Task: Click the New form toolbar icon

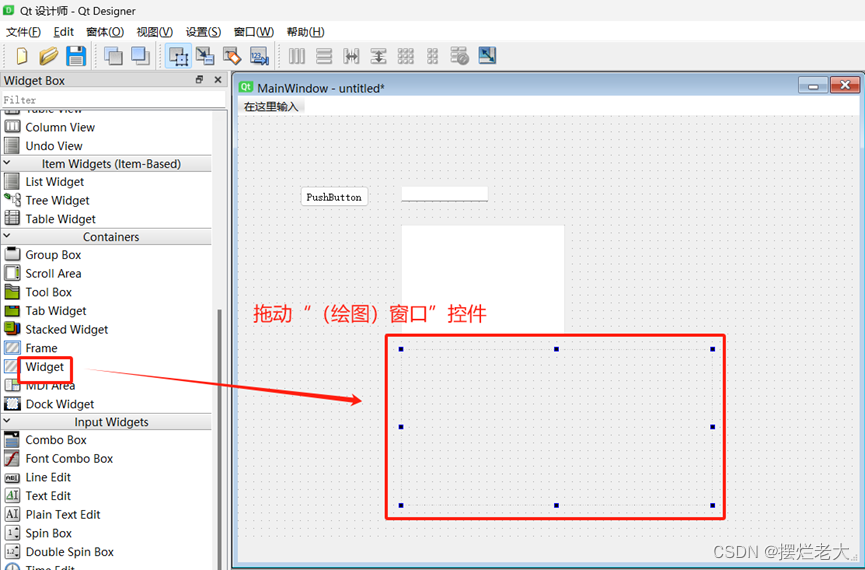Action: pos(22,56)
